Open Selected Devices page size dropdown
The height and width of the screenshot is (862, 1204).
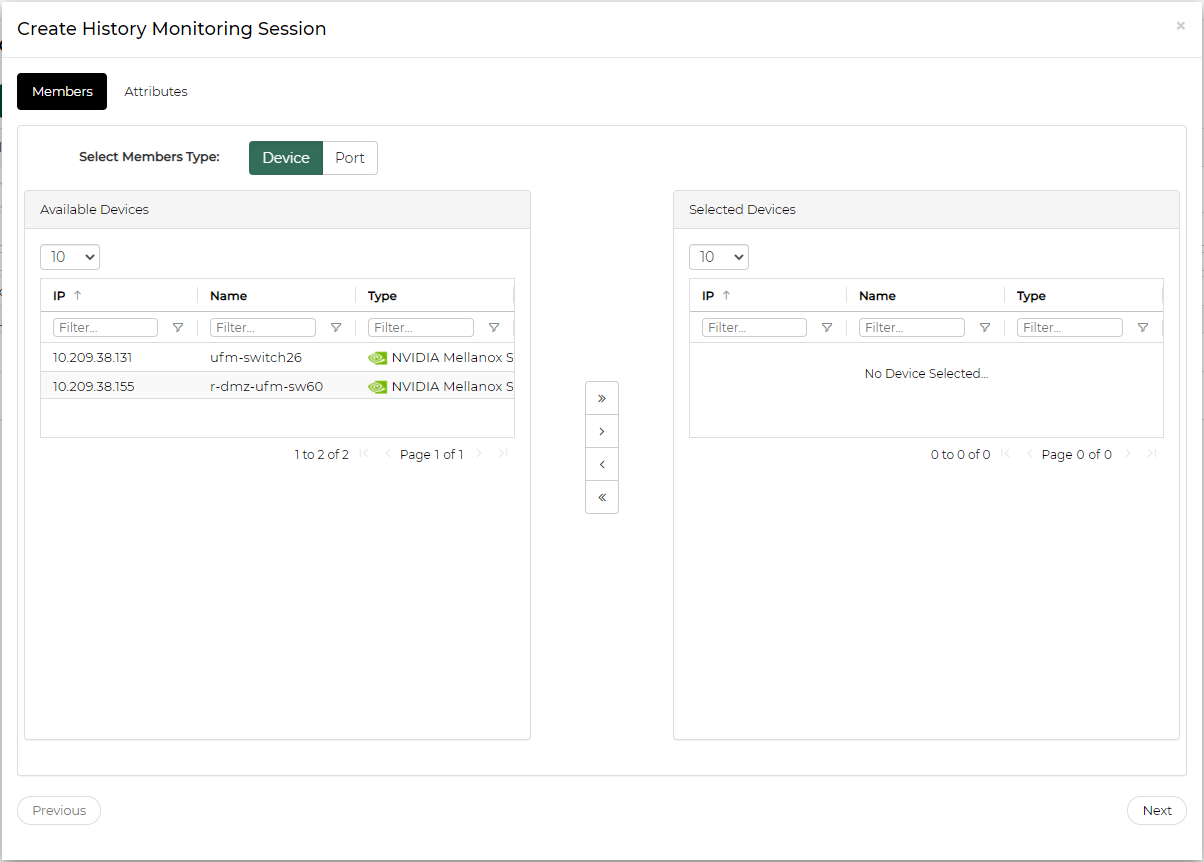(719, 257)
